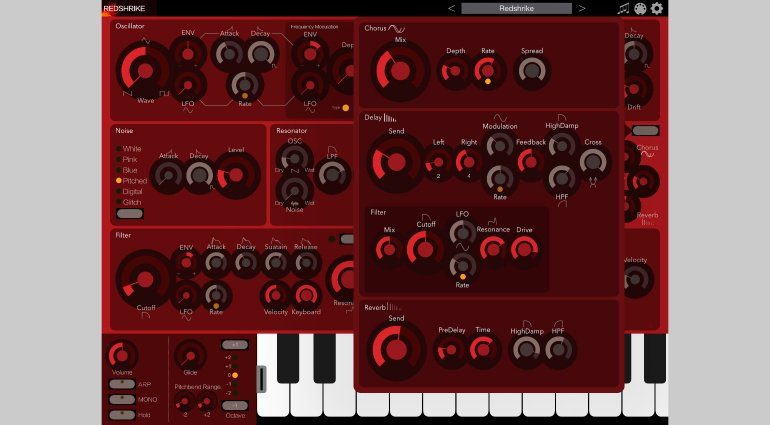Open the settings gear icon

(x=657, y=9)
